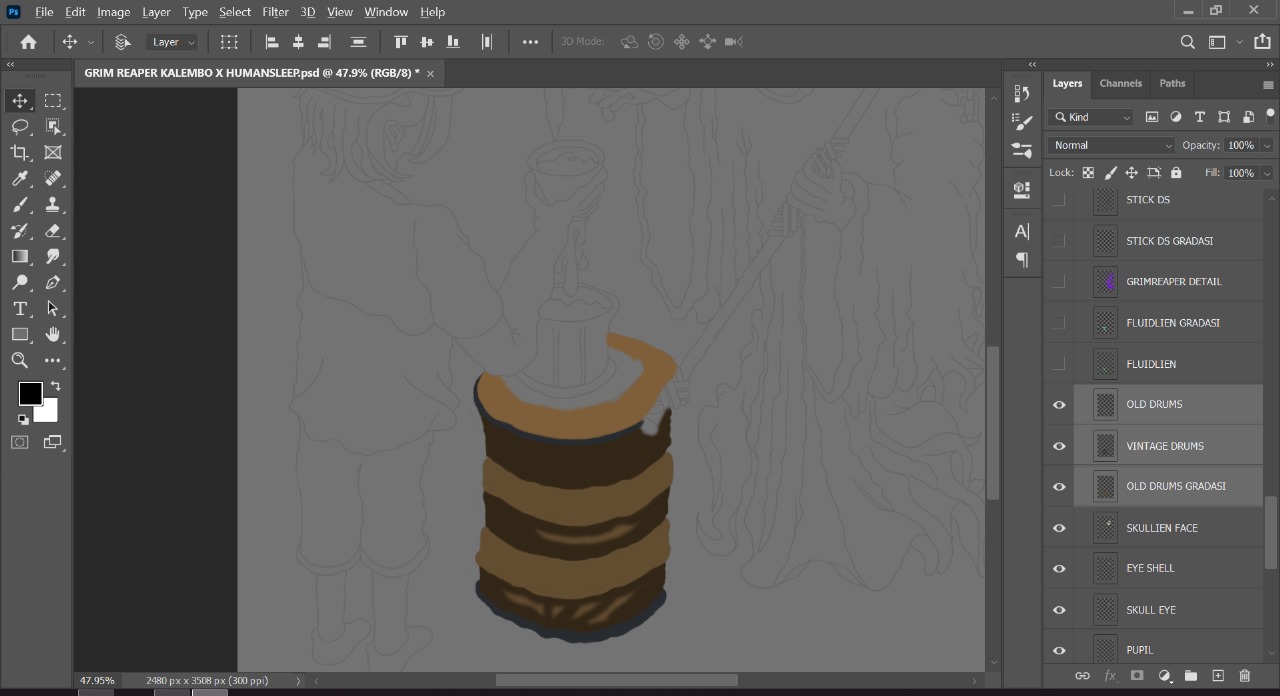Open more options ellipsis in options bar
The width and height of the screenshot is (1280, 696).
click(530, 42)
